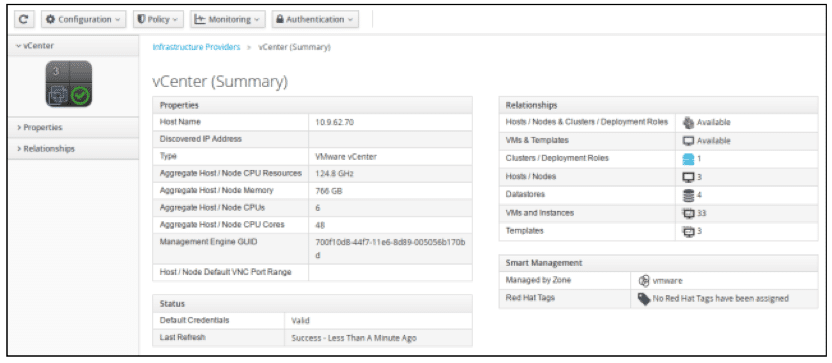Open the Datastores relationship row

pyautogui.click(x=658, y=195)
